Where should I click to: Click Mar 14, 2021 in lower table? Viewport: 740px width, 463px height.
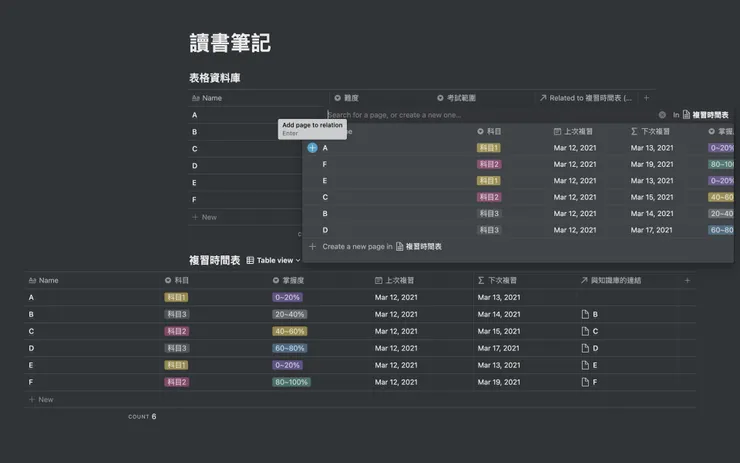pyautogui.click(x=499, y=314)
